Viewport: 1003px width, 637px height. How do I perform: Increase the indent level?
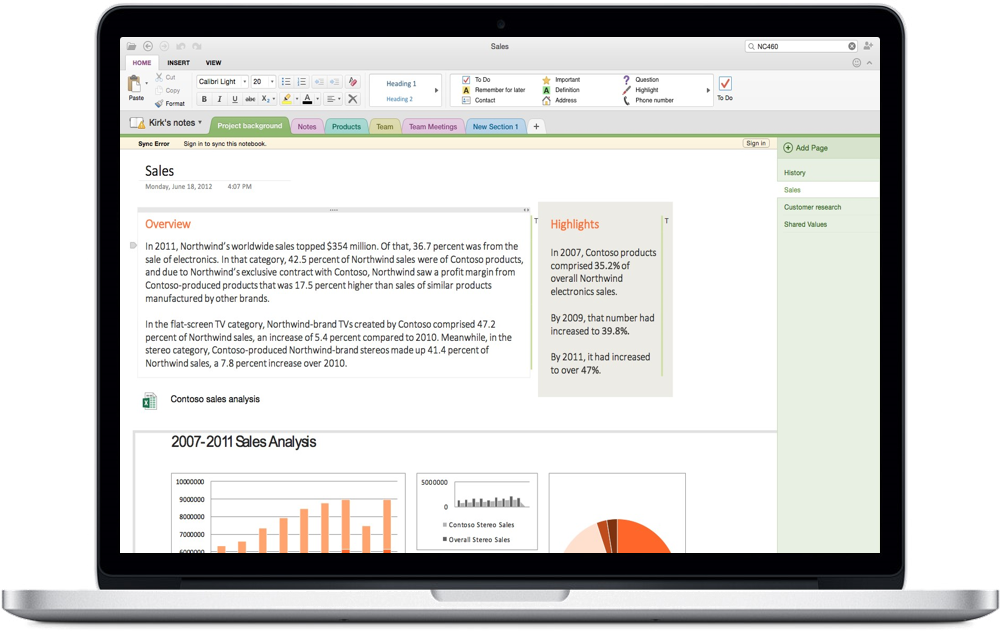point(335,82)
